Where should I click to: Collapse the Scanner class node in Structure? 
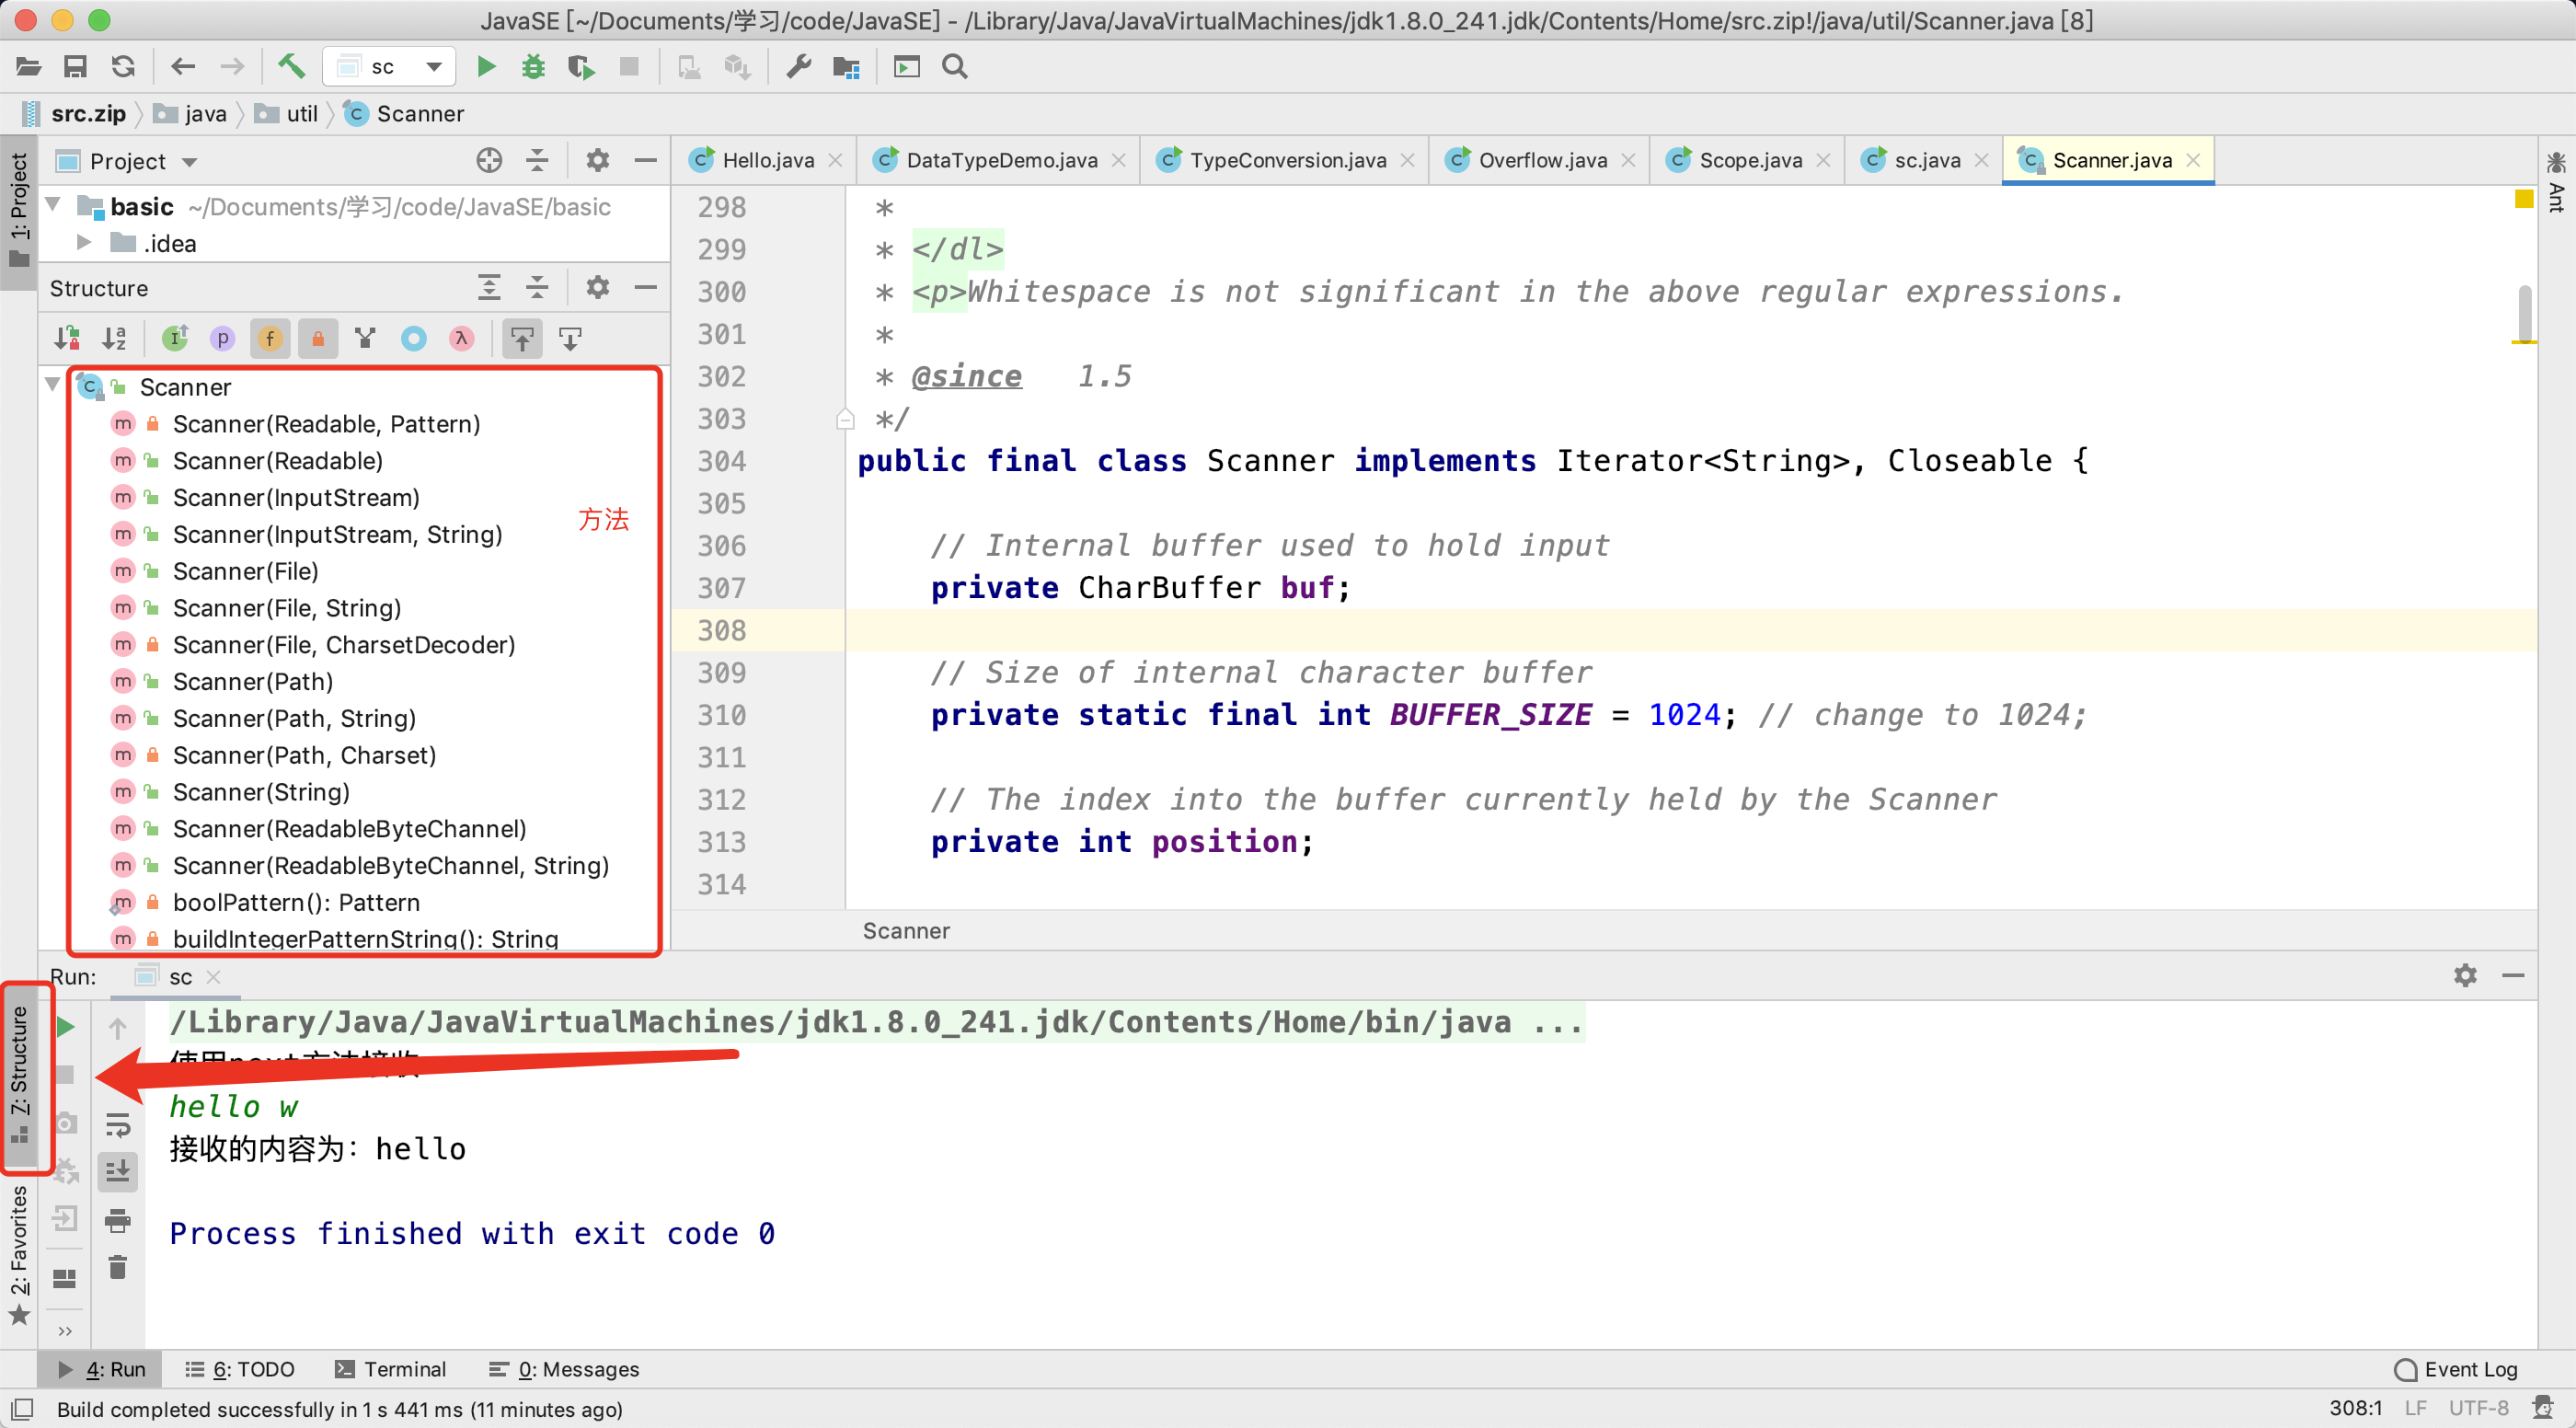(53, 385)
